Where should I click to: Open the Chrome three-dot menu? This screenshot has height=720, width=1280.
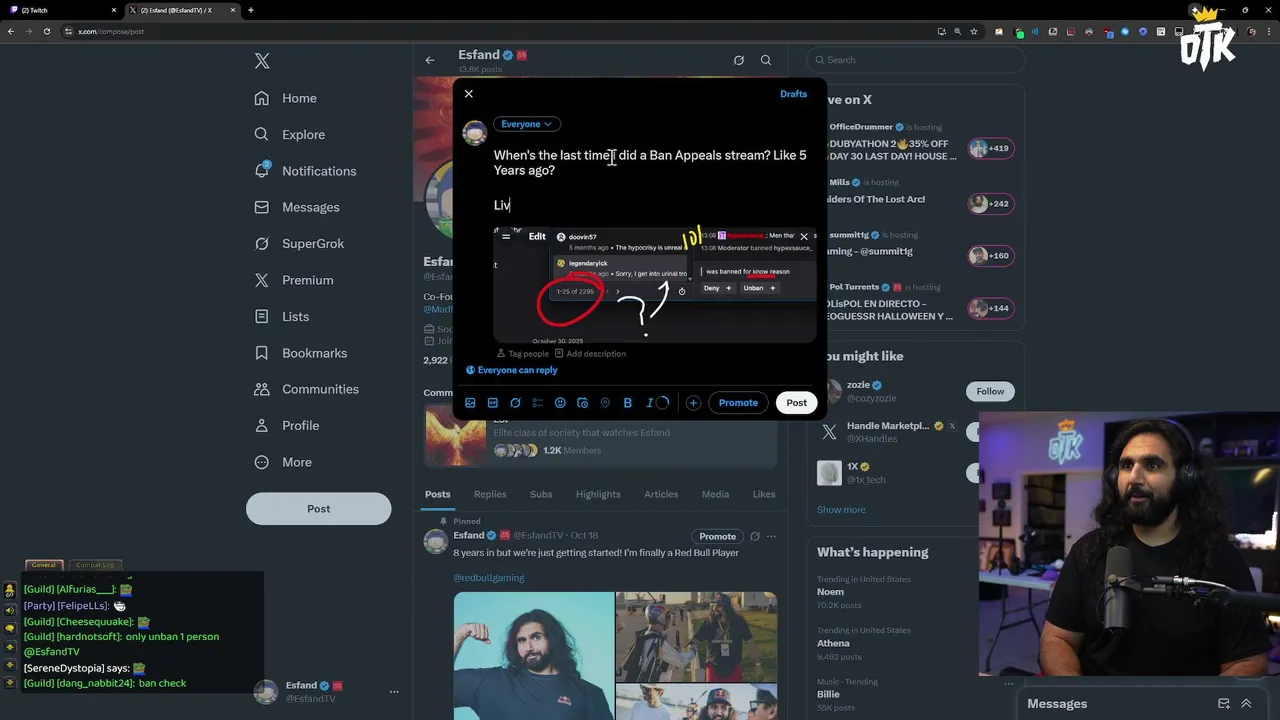click(1270, 31)
